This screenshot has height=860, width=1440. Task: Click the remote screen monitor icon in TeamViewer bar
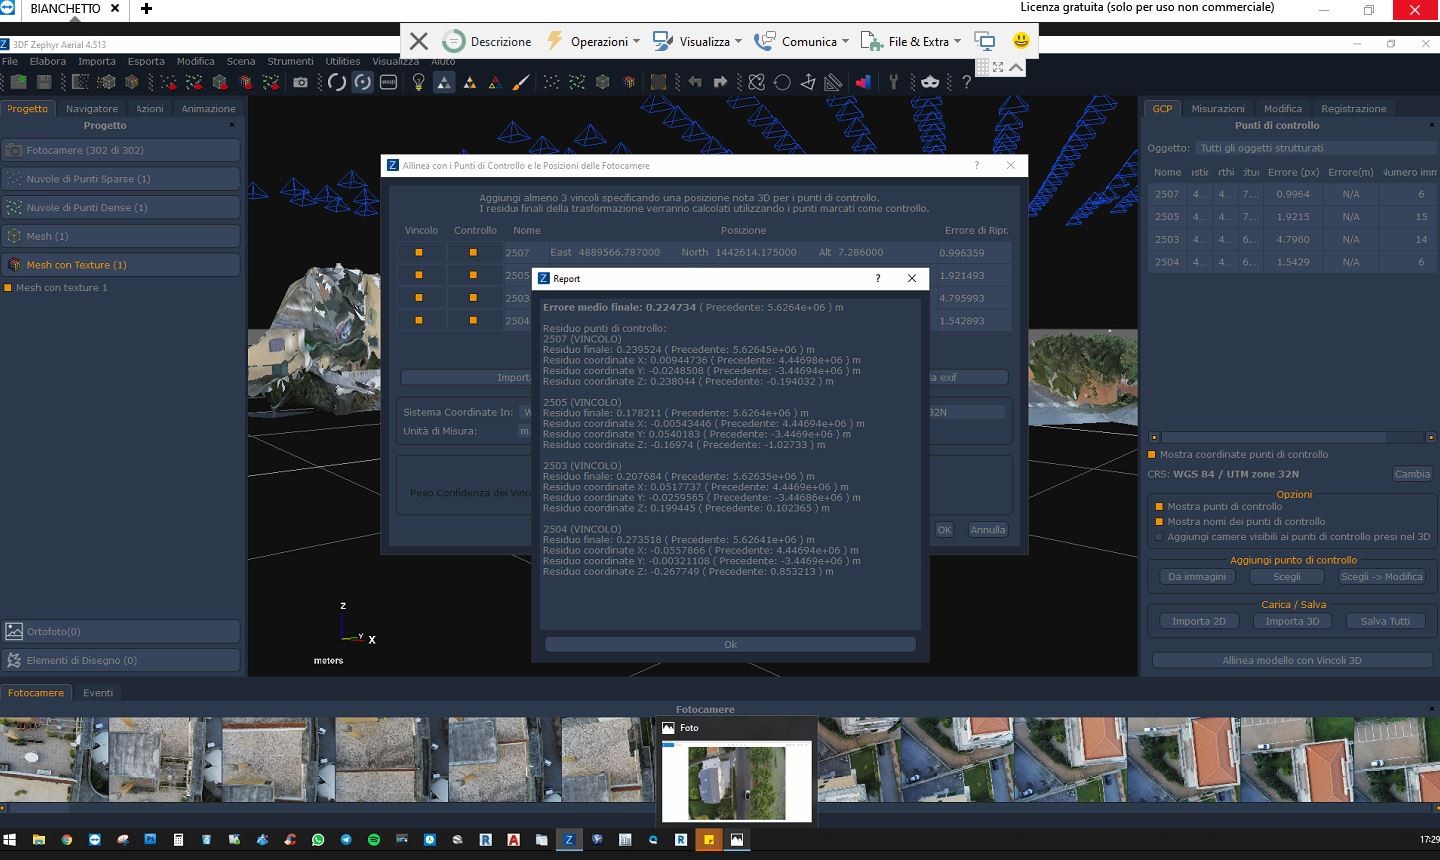(985, 41)
